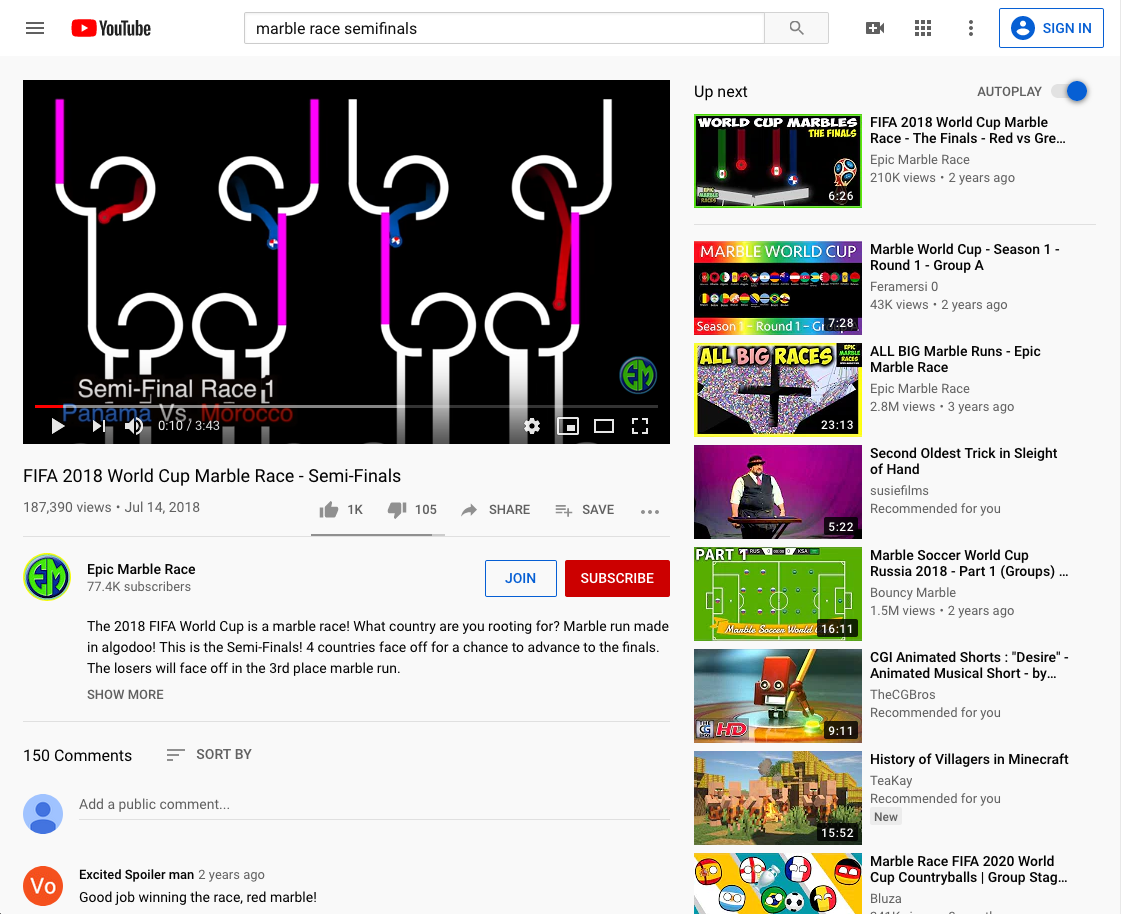This screenshot has height=914, width=1121.
Task: Open more actions menu under video
Action: [x=650, y=511]
